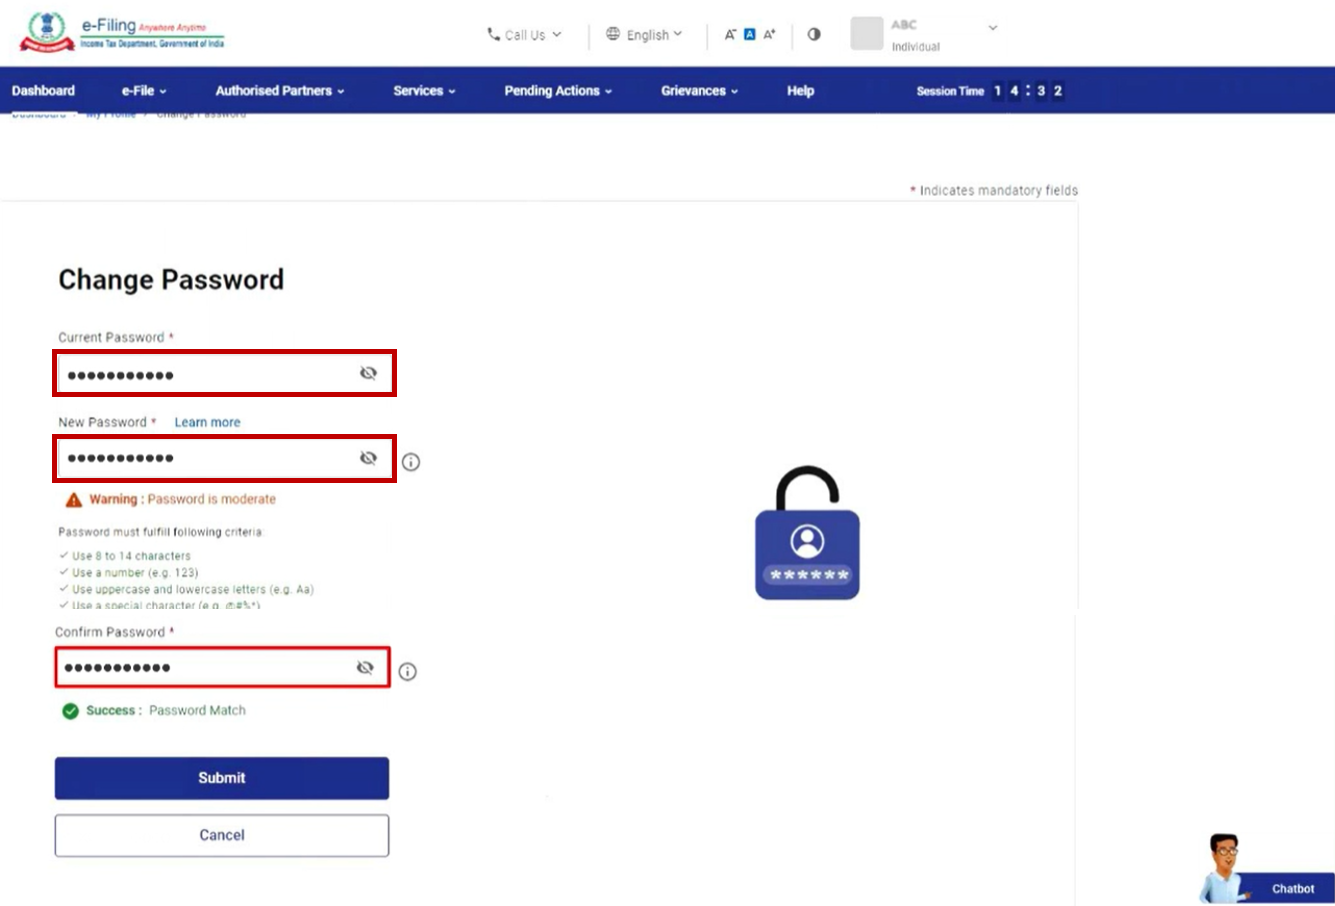This screenshot has width=1335, height=906.
Task: Select the default font size icon
Action: [749, 34]
